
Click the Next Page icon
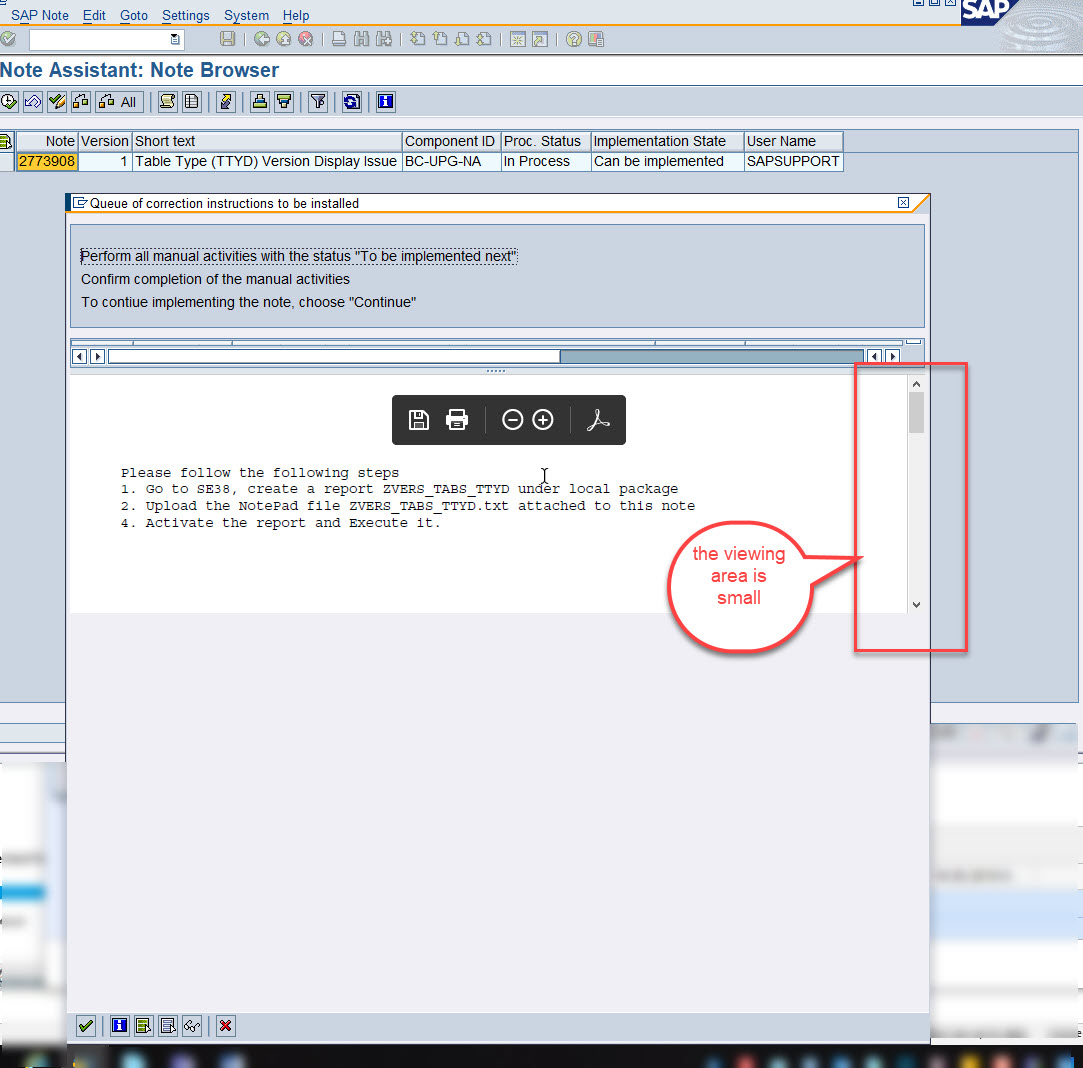click(x=462, y=39)
